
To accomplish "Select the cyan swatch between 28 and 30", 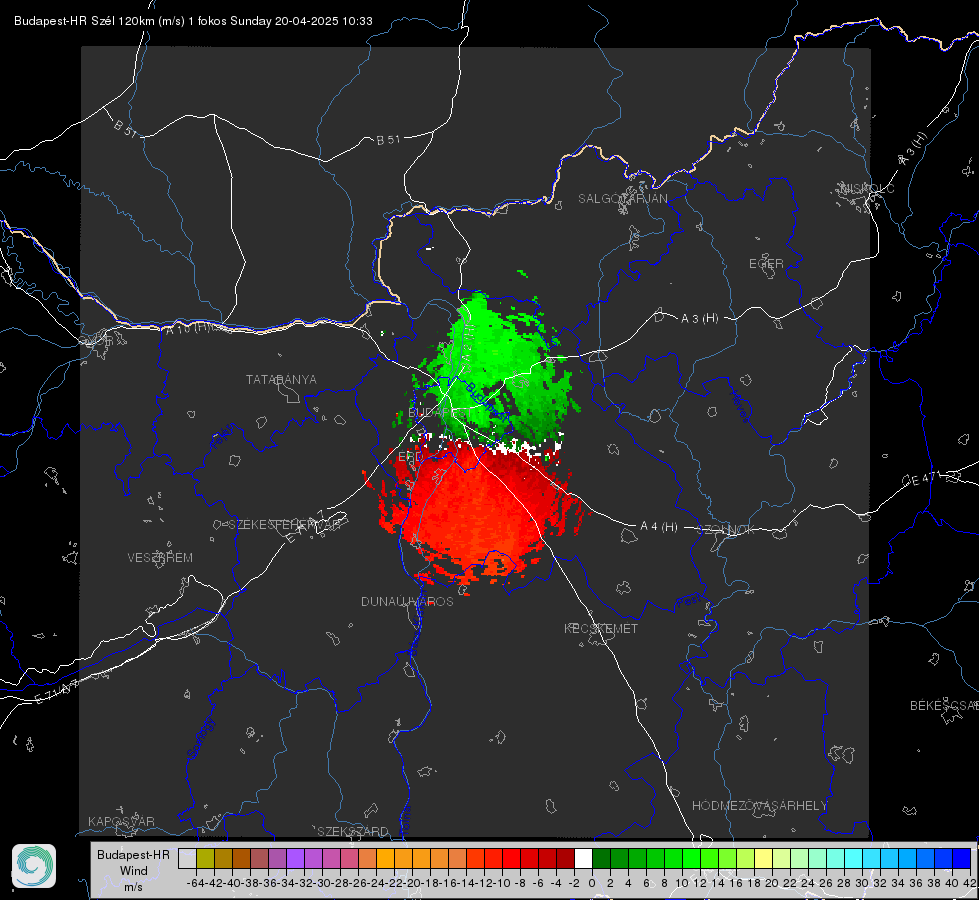I will point(854,858).
